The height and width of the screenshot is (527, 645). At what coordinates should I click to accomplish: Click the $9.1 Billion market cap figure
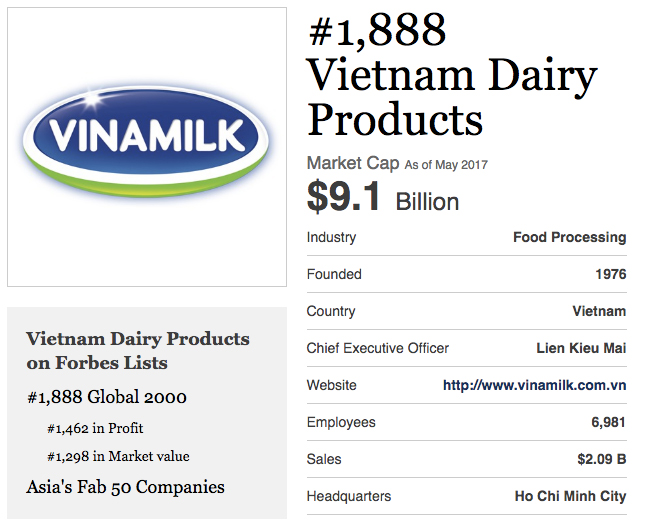[383, 197]
